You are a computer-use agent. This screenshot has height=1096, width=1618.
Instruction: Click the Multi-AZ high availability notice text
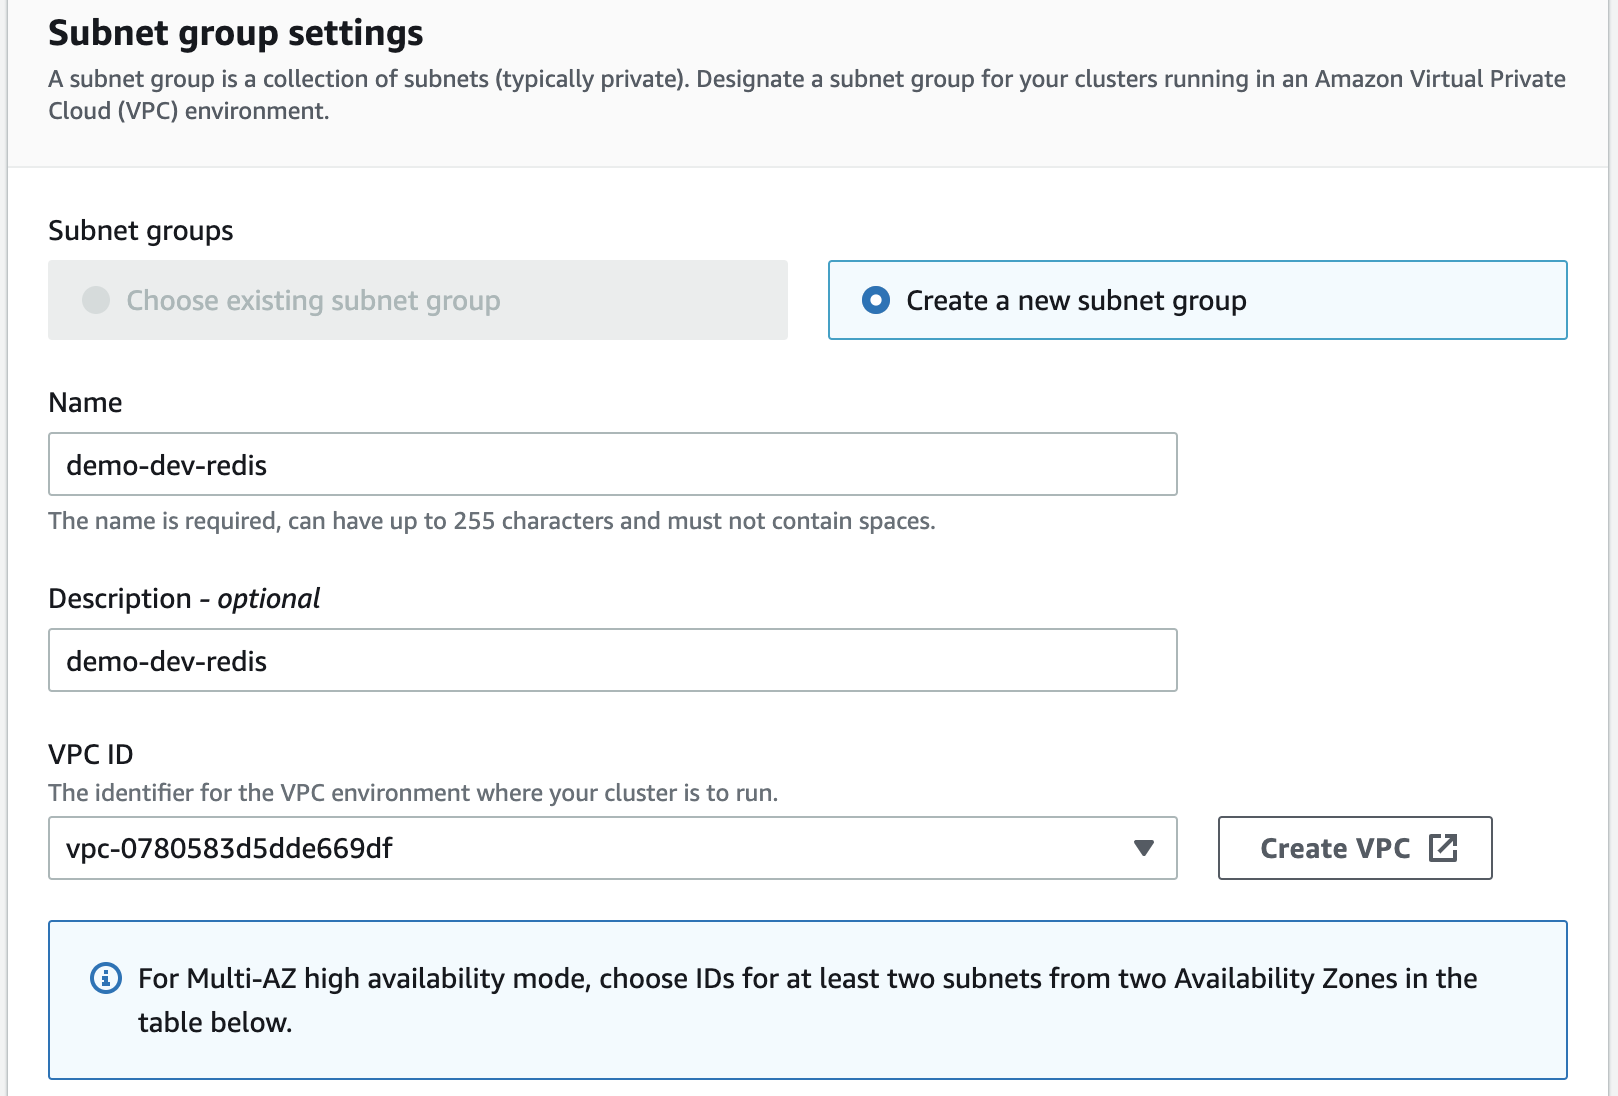pyautogui.click(x=808, y=1000)
